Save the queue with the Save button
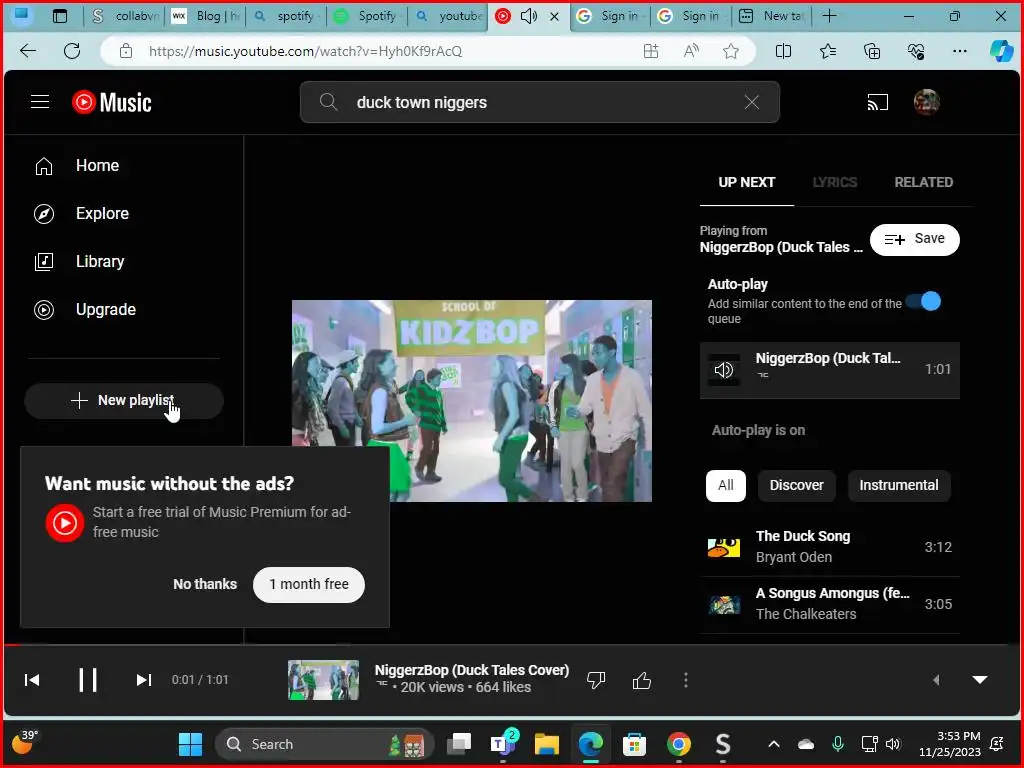The width and height of the screenshot is (1024, 768). 914,239
